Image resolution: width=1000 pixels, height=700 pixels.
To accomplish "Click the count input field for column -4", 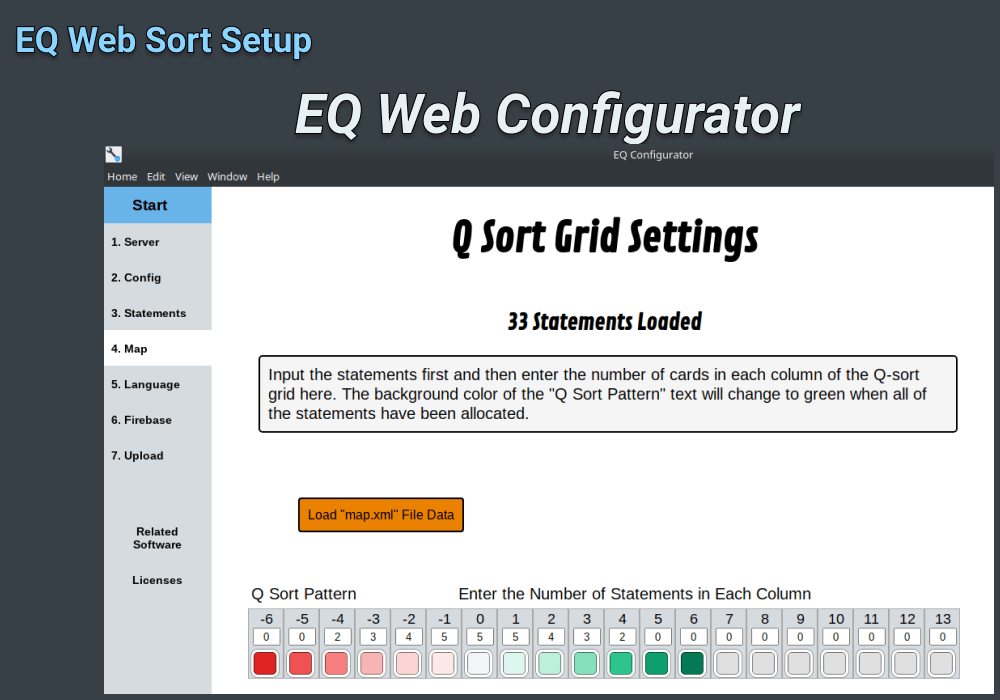I will [337, 637].
